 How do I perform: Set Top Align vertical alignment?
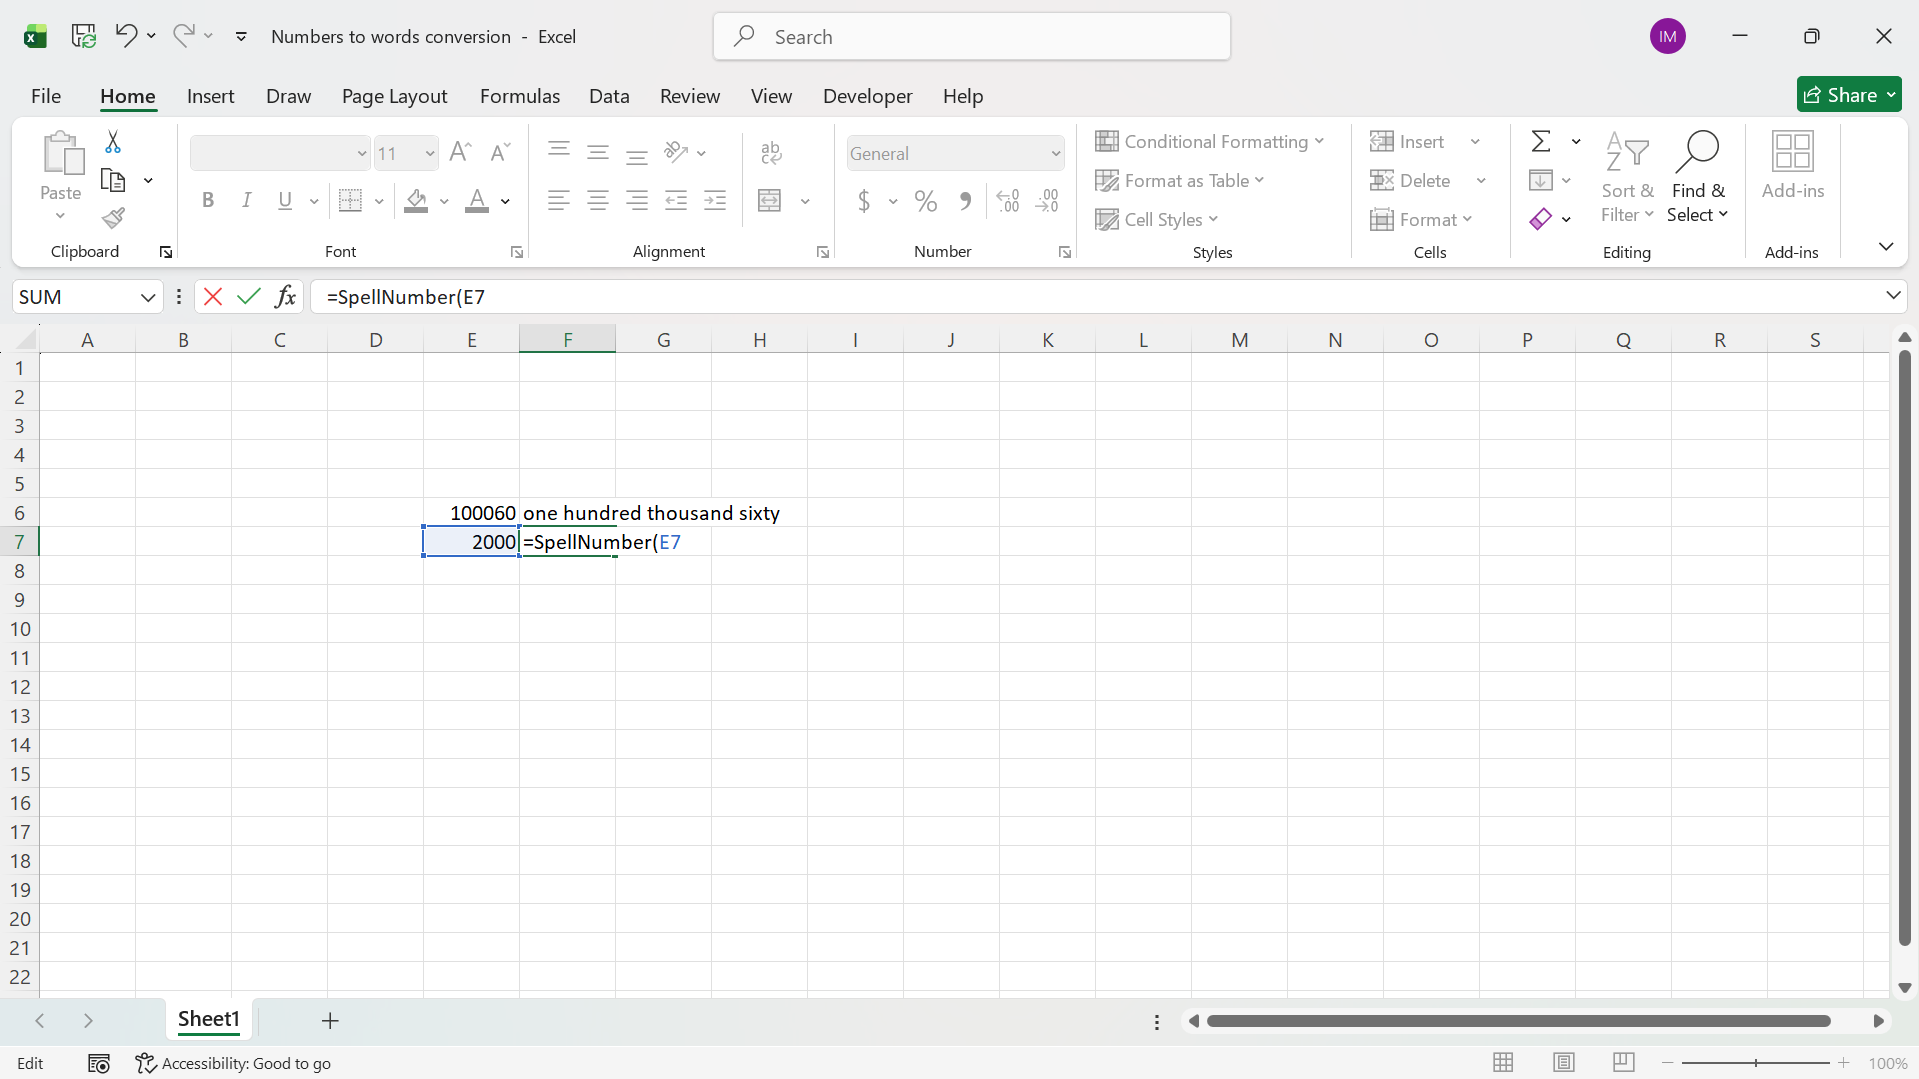tap(559, 152)
